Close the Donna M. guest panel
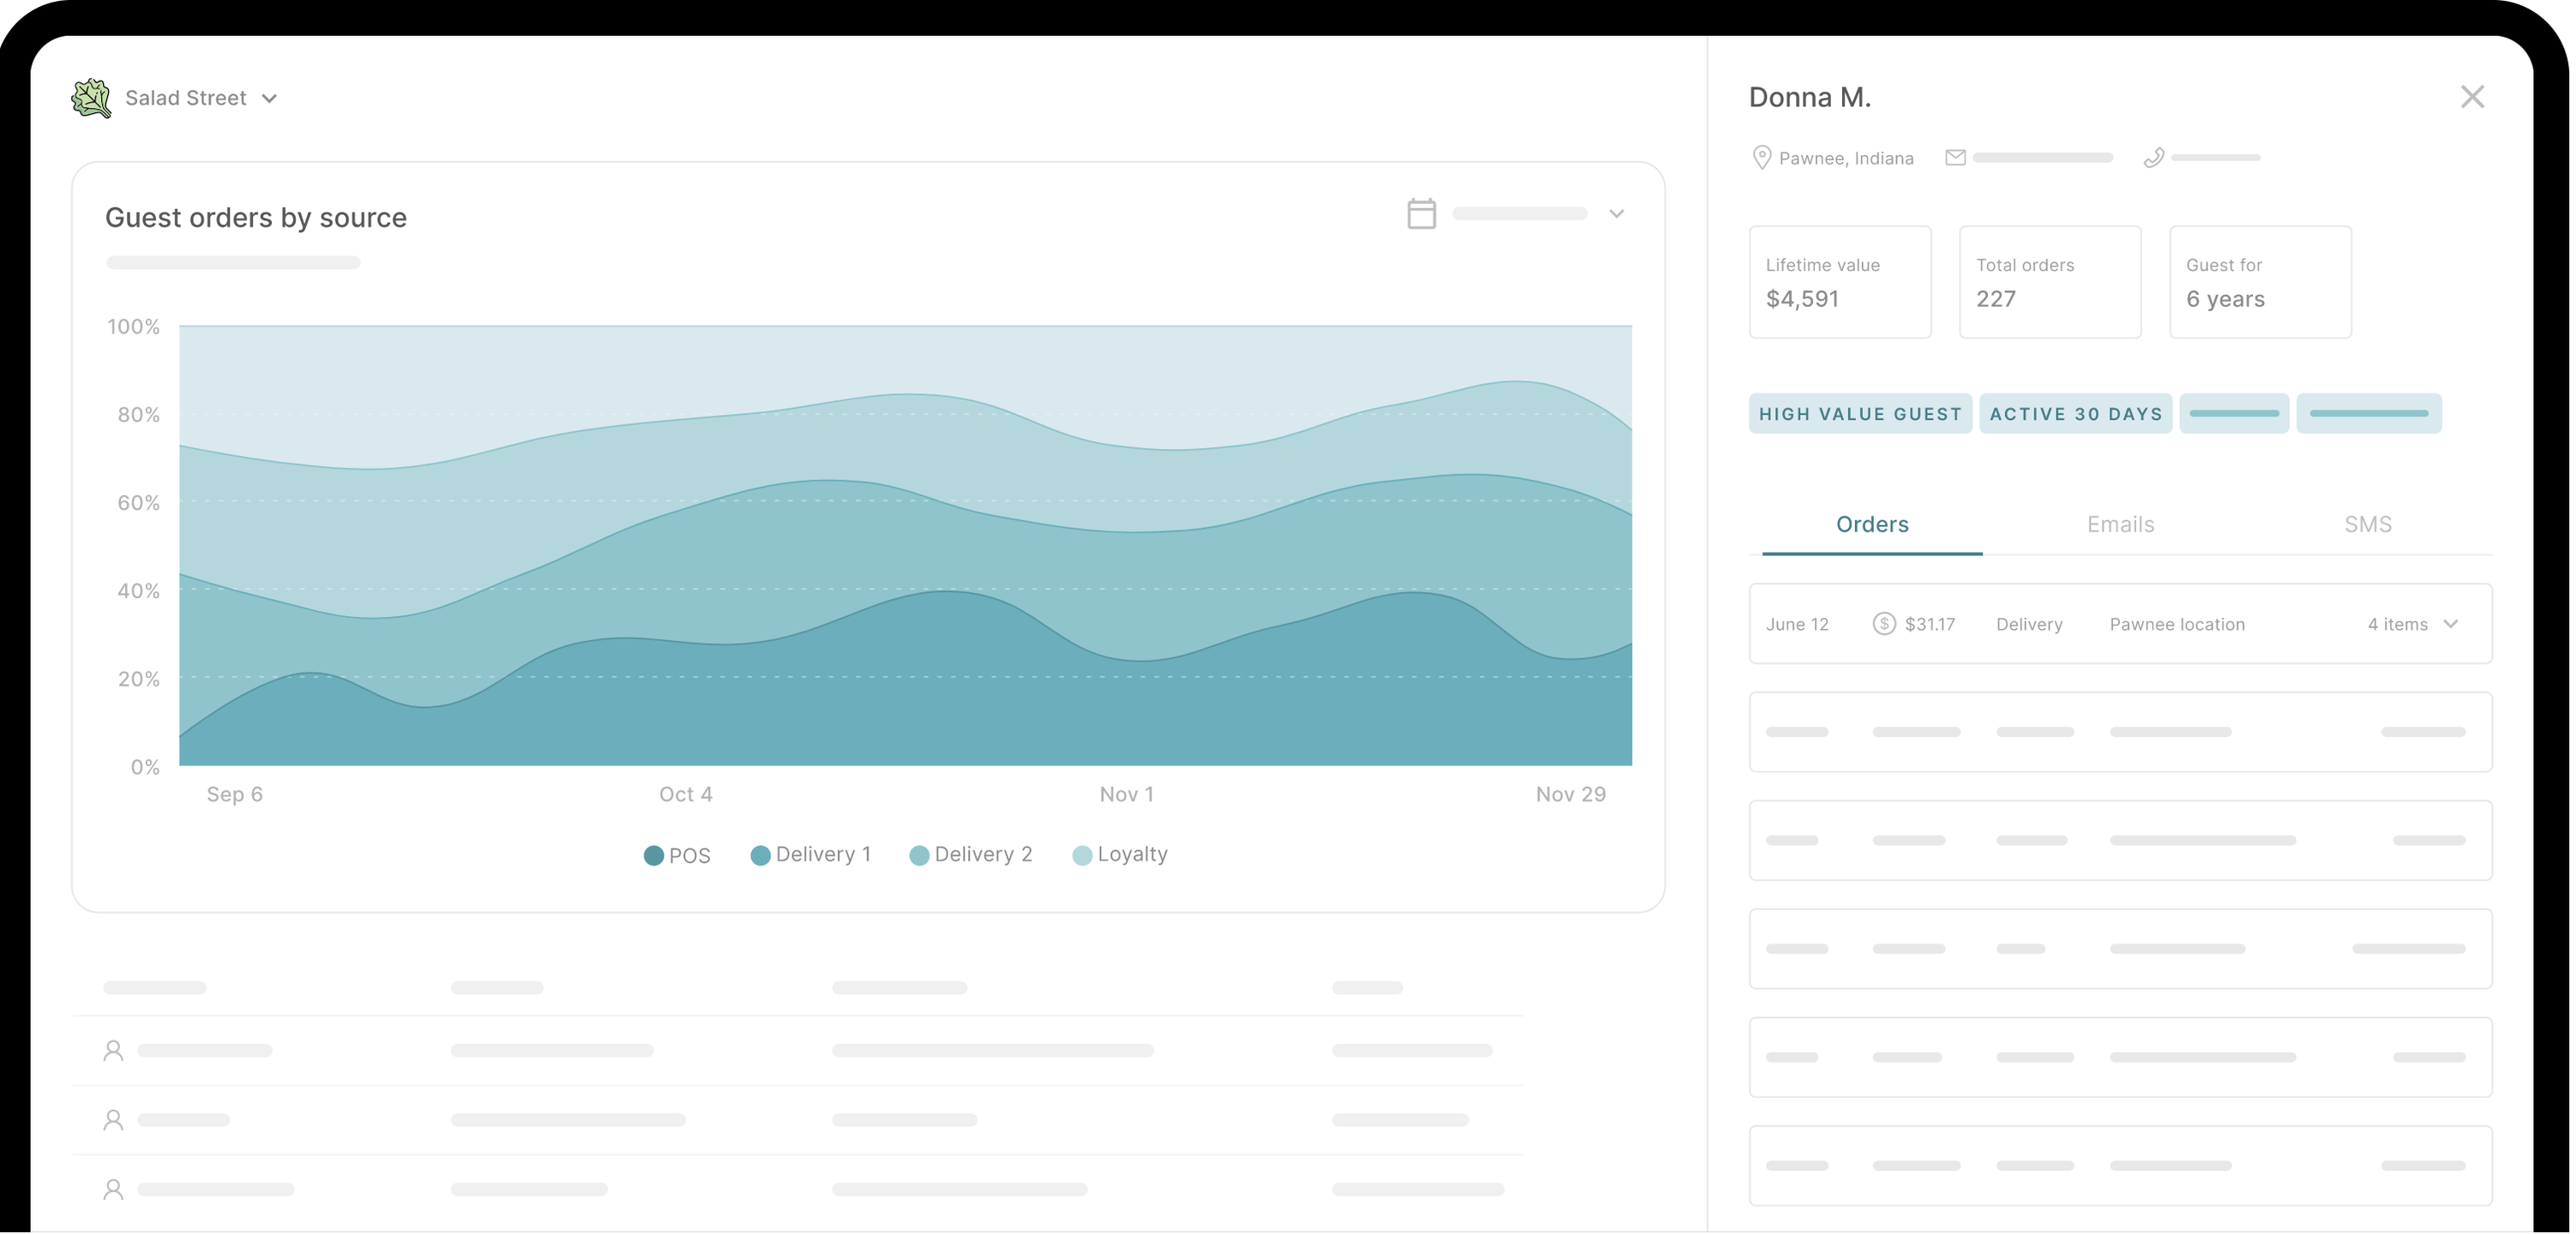The image size is (2576, 1234). (x=2472, y=97)
